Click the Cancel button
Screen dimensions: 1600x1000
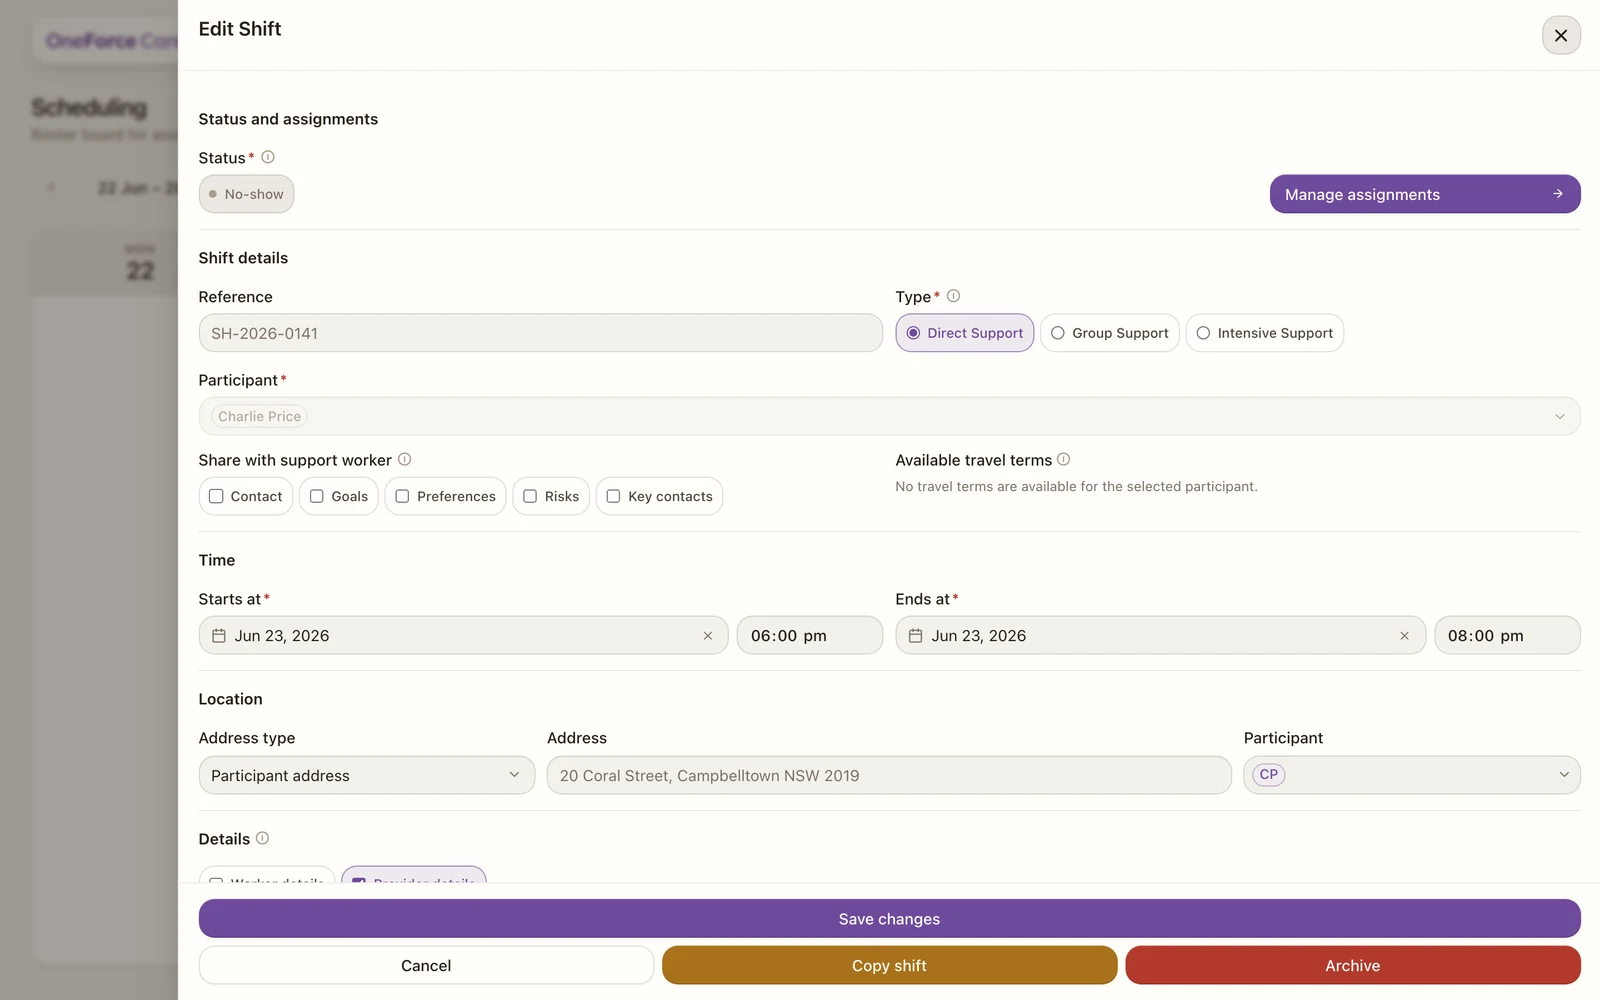tap(426, 965)
